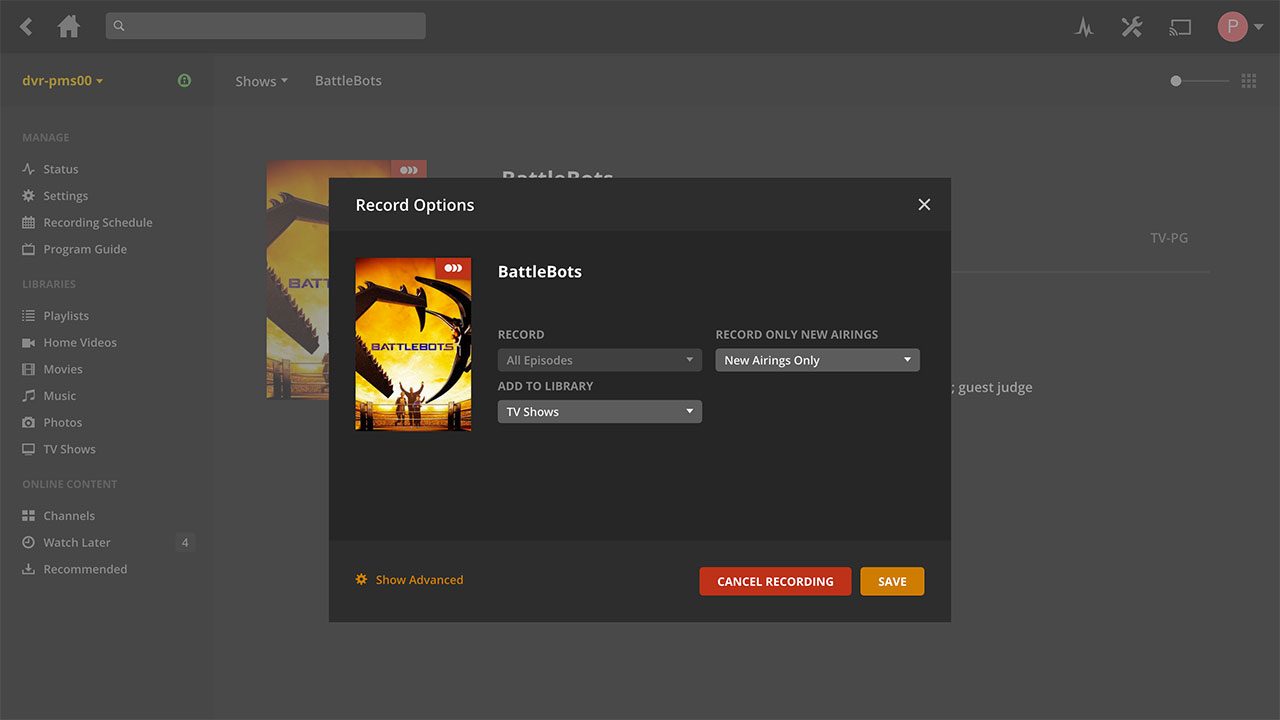Open Status in sidebar
The image size is (1280, 720).
pyautogui.click(x=61, y=169)
